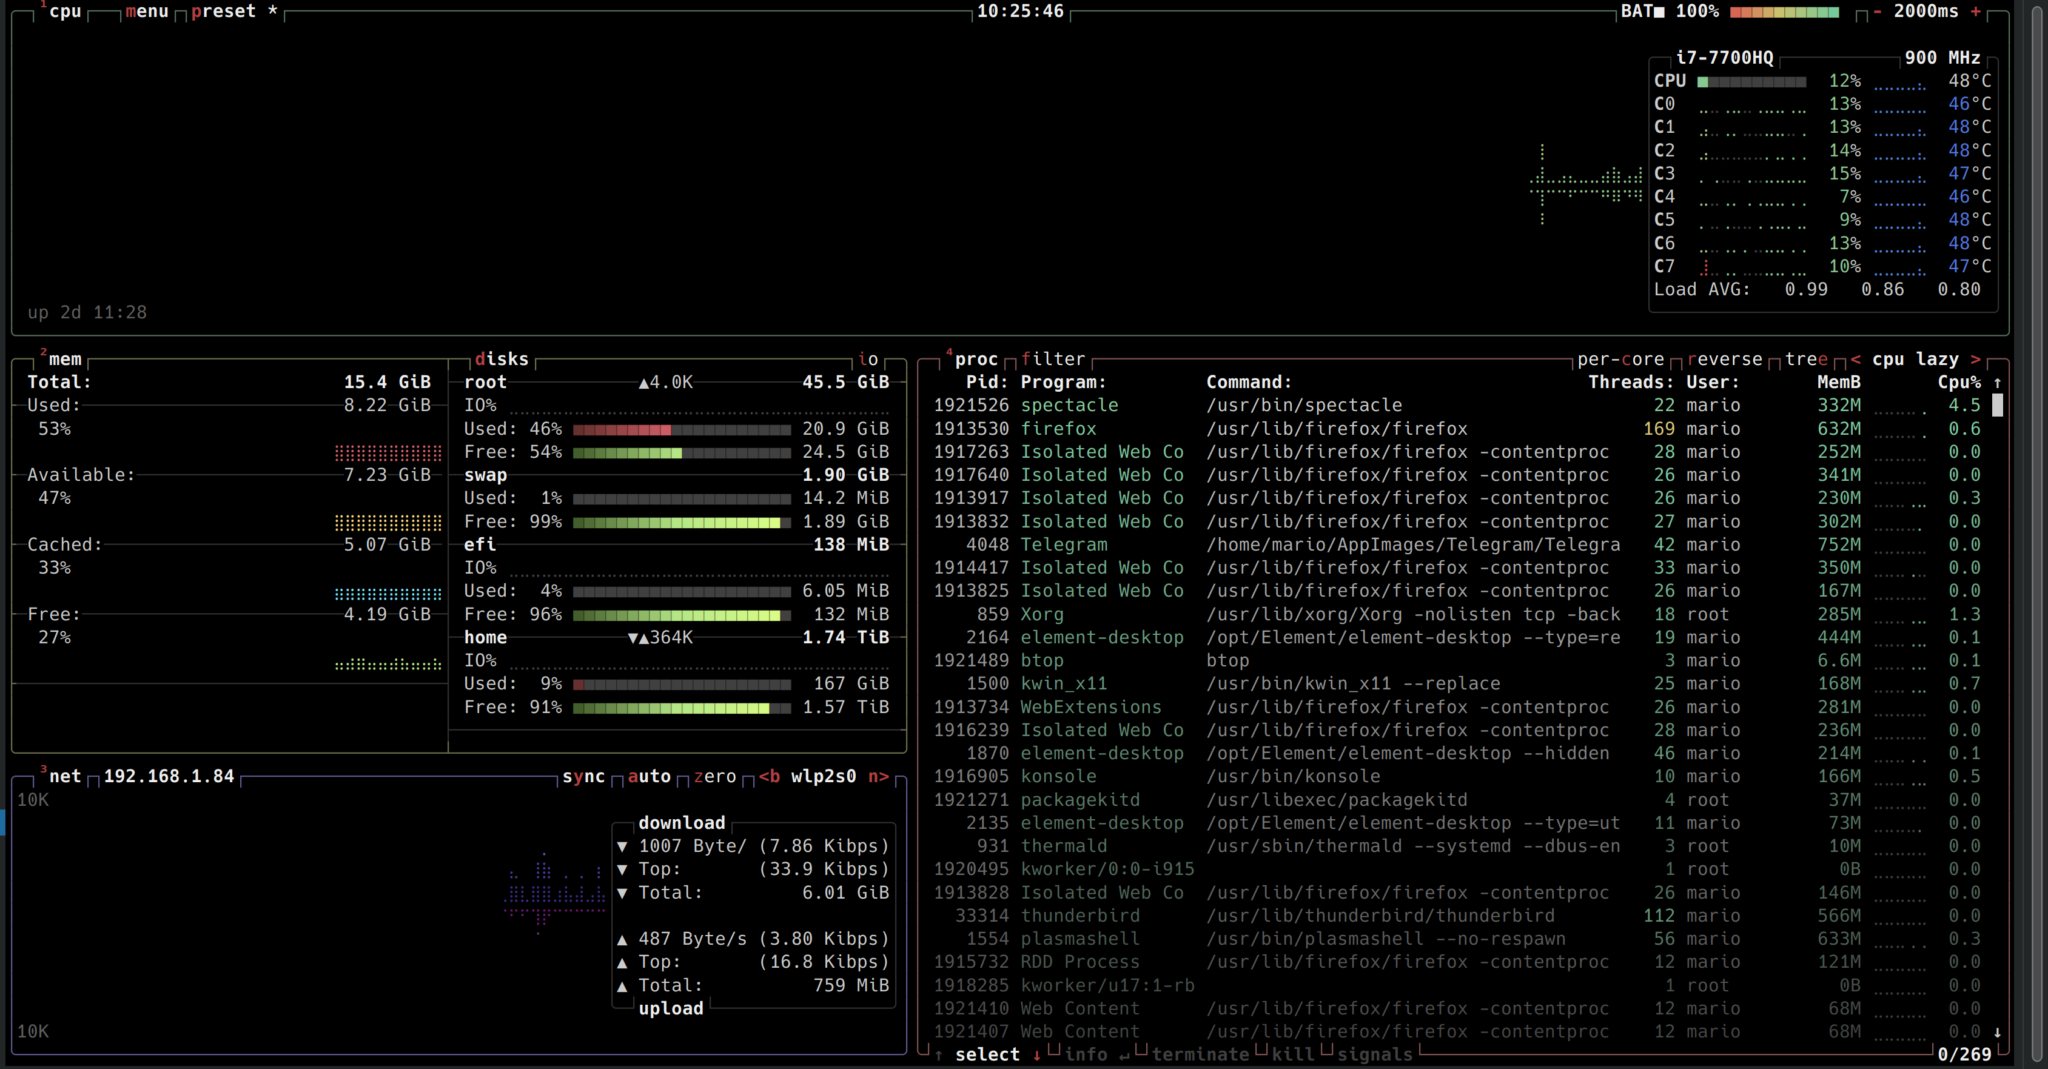Click ">" beside the "cpu lazy" sort label
The height and width of the screenshot is (1069, 2048).
tap(1977, 358)
